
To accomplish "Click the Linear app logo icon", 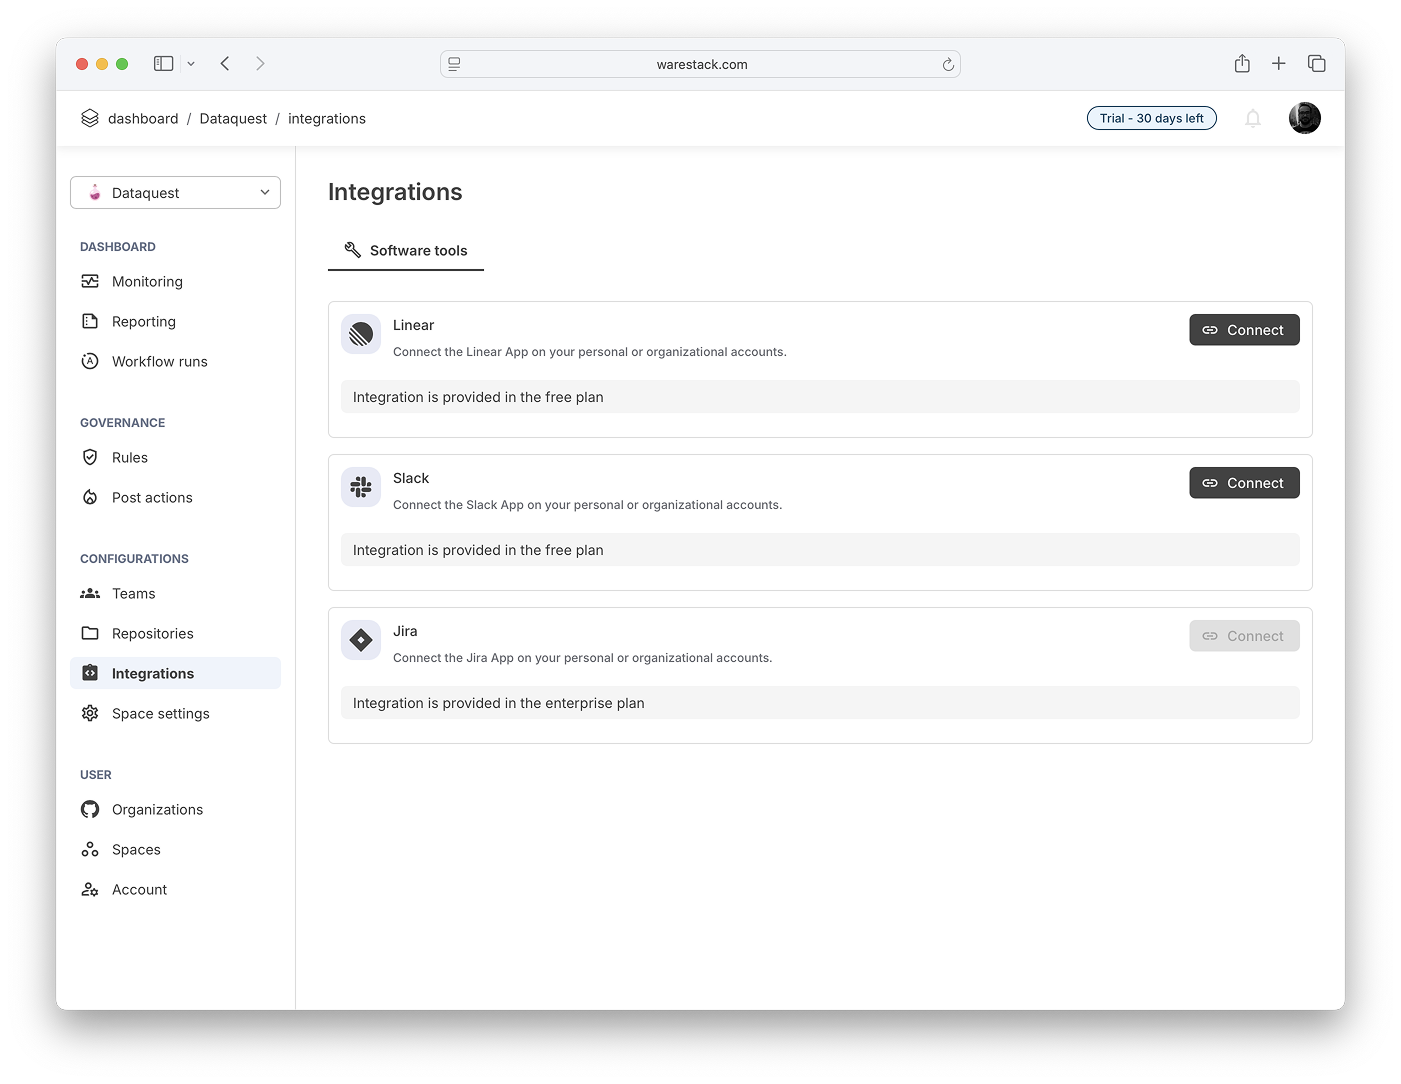I will coord(361,334).
